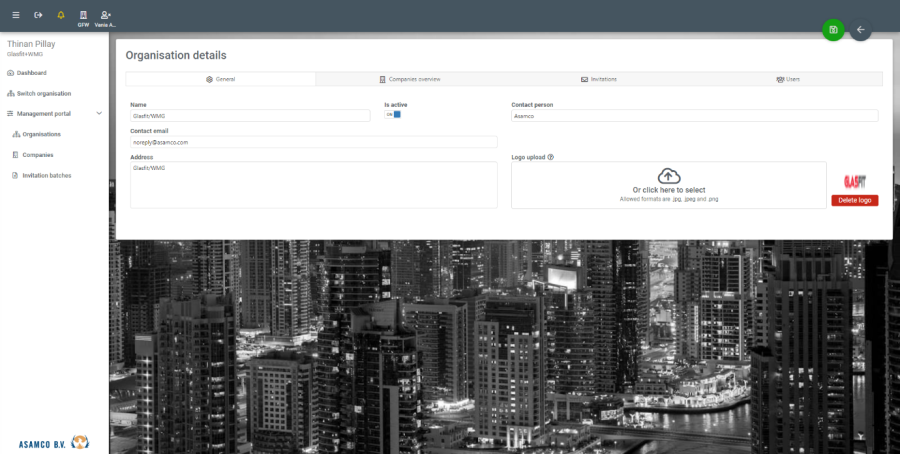Click Switch organisation in sidebar
The height and width of the screenshot is (454, 900).
tap(43, 93)
